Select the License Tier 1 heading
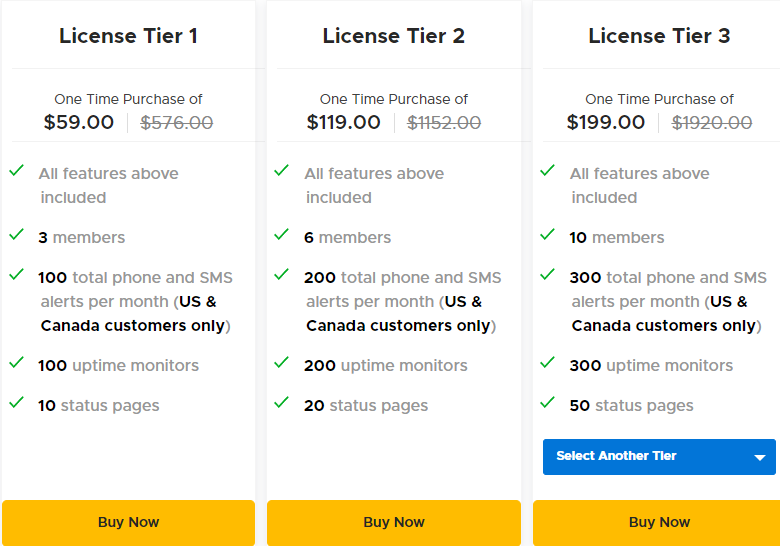 (x=128, y=36)
